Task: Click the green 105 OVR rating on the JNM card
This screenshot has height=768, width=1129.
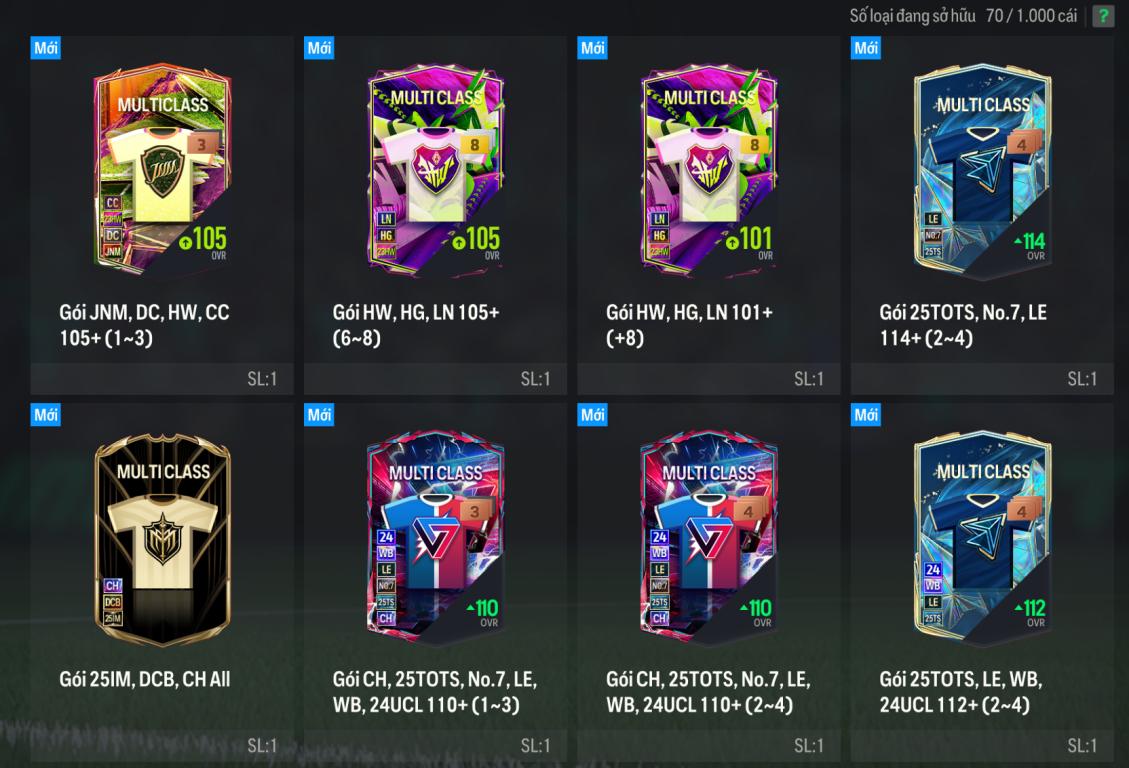Action: [204, 242]
